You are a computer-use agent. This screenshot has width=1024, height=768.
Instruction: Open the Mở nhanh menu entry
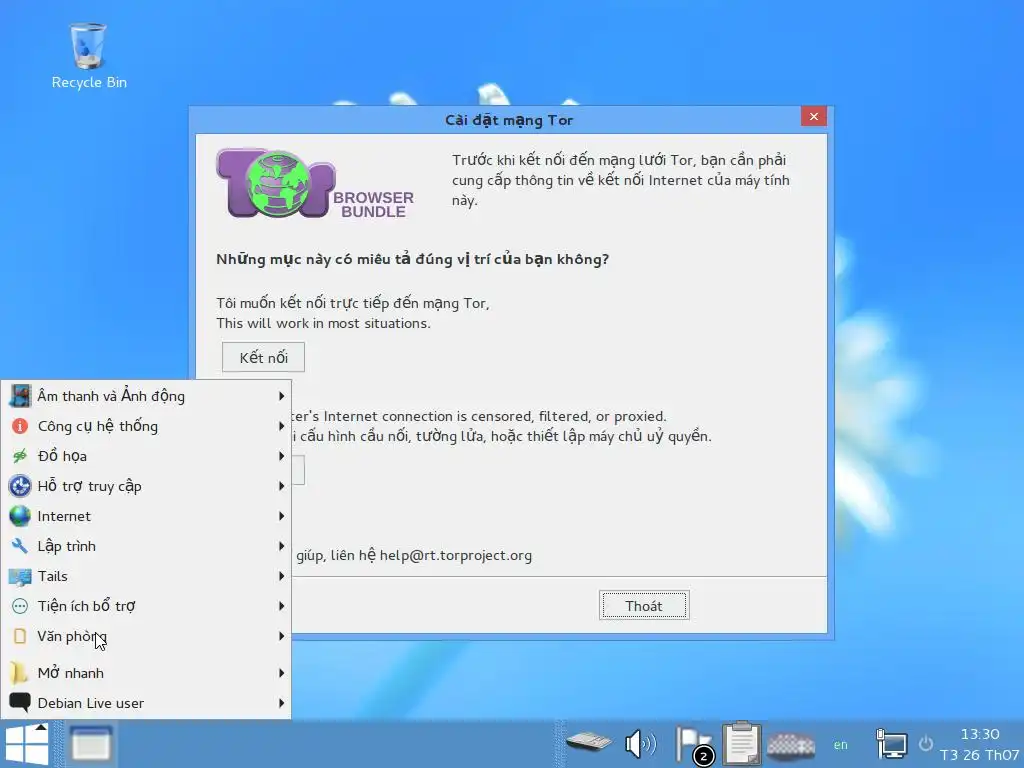[x=146, y=673]
